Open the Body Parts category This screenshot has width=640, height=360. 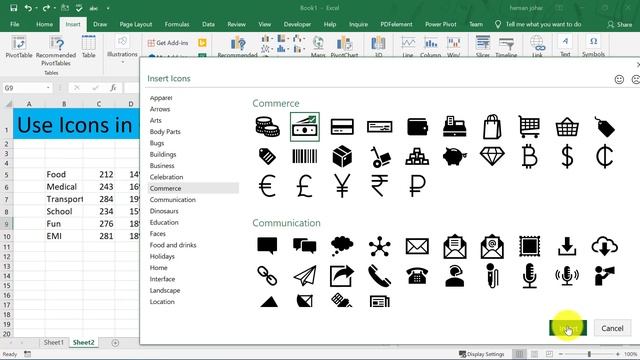click(165, 132)
